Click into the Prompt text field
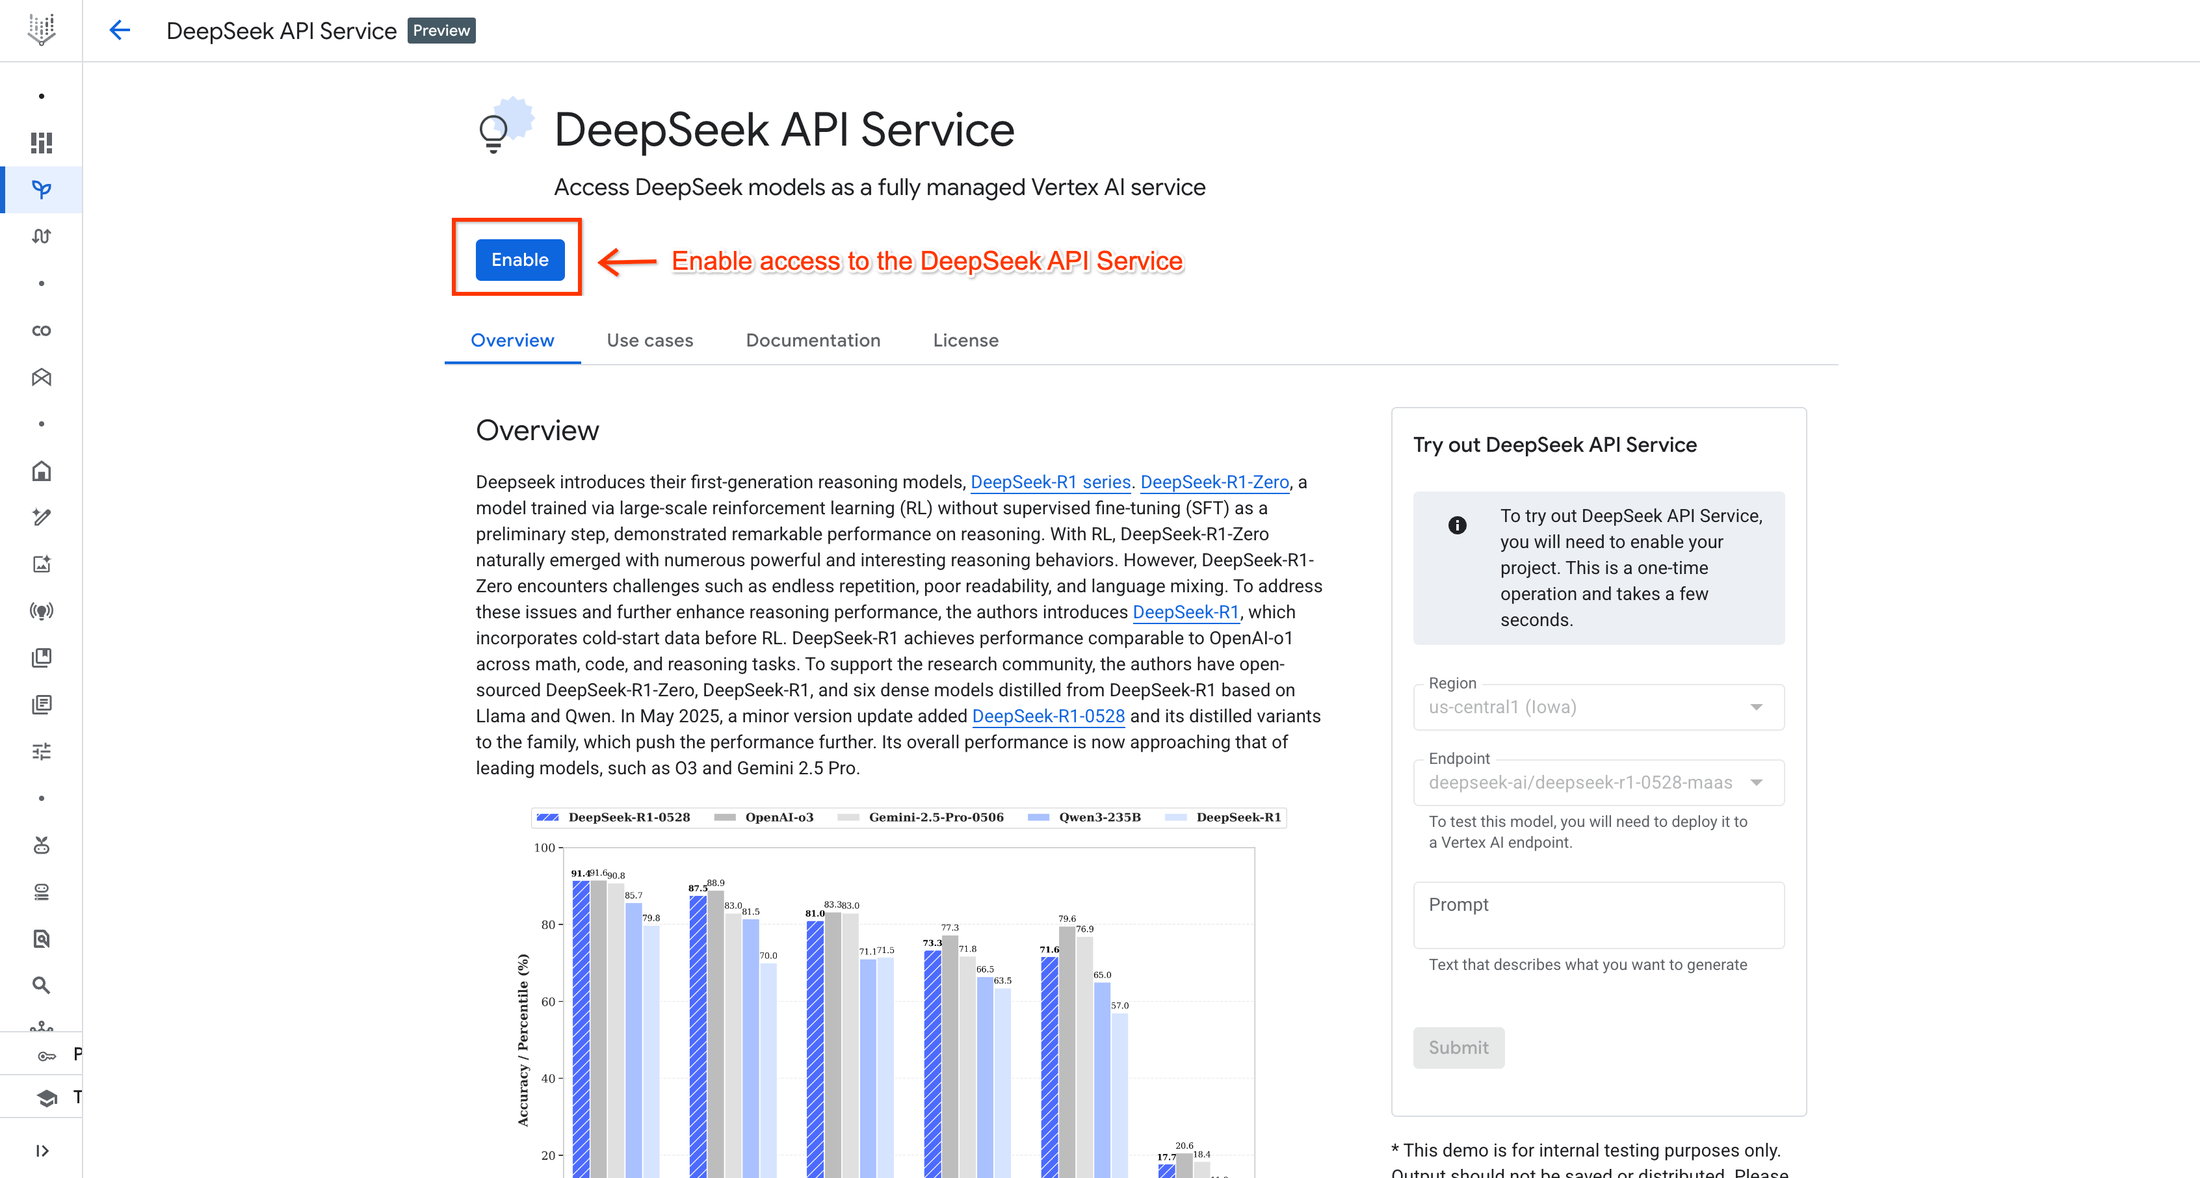The image size is (2200, 1178). (1598, 914)
